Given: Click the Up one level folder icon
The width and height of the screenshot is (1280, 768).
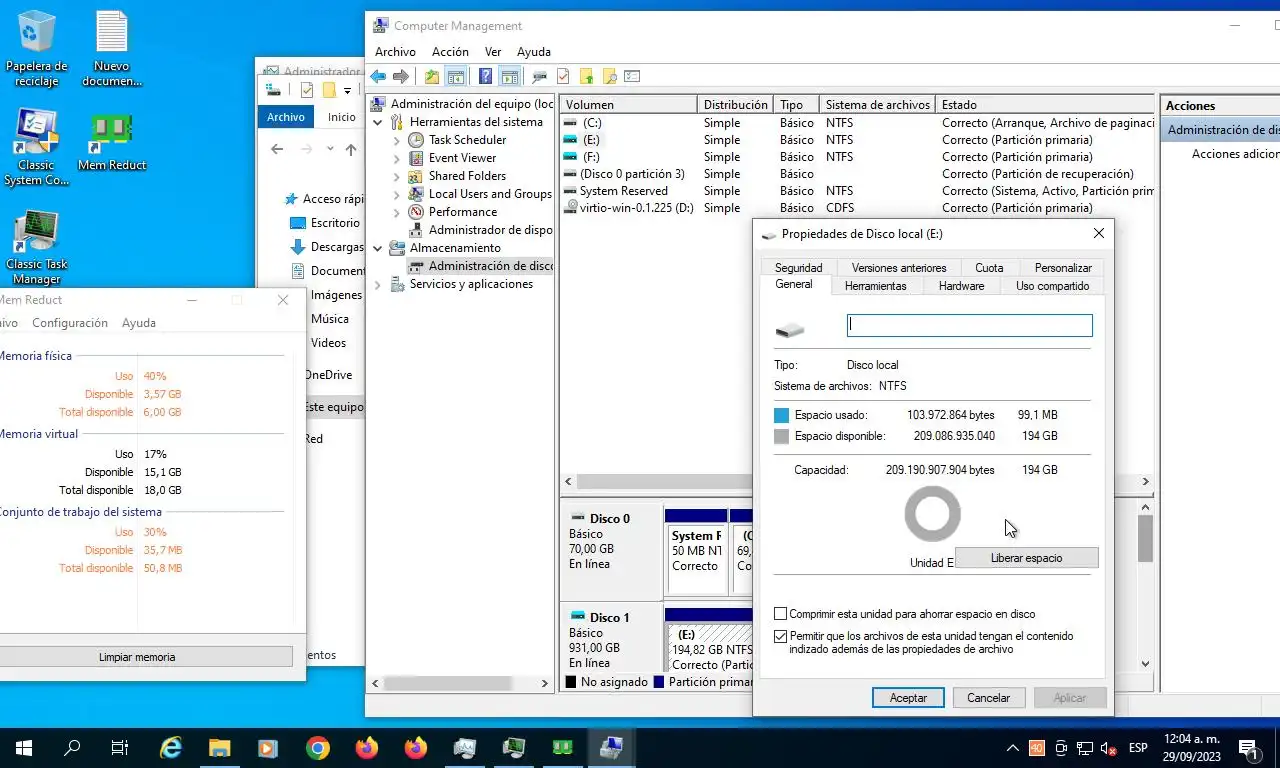Looking at the screenshot, I should [432, 76].
